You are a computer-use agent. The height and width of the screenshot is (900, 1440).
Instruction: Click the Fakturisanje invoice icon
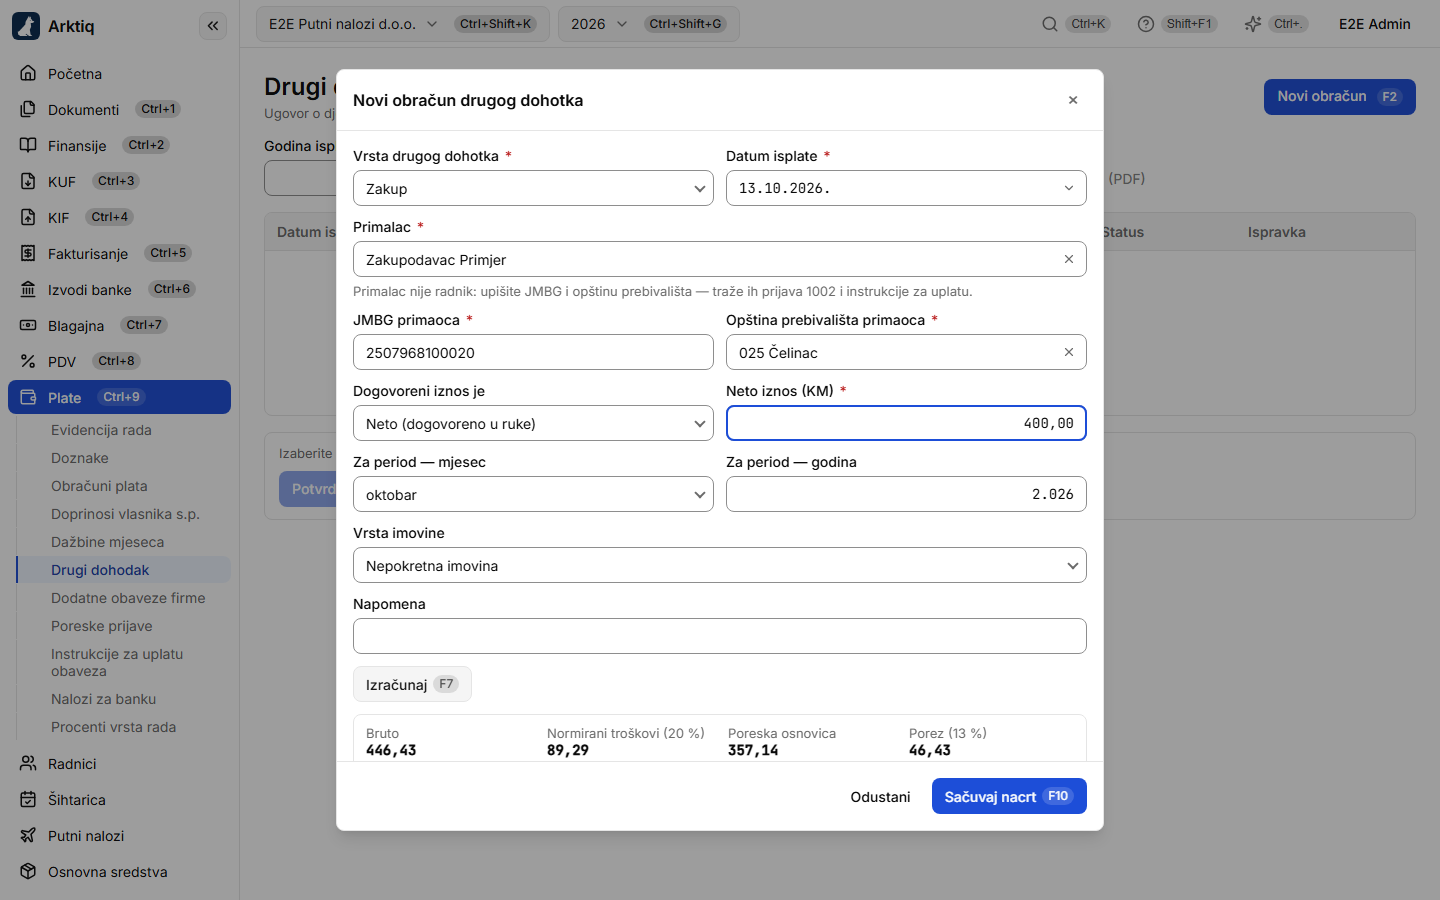click(28, 253)
